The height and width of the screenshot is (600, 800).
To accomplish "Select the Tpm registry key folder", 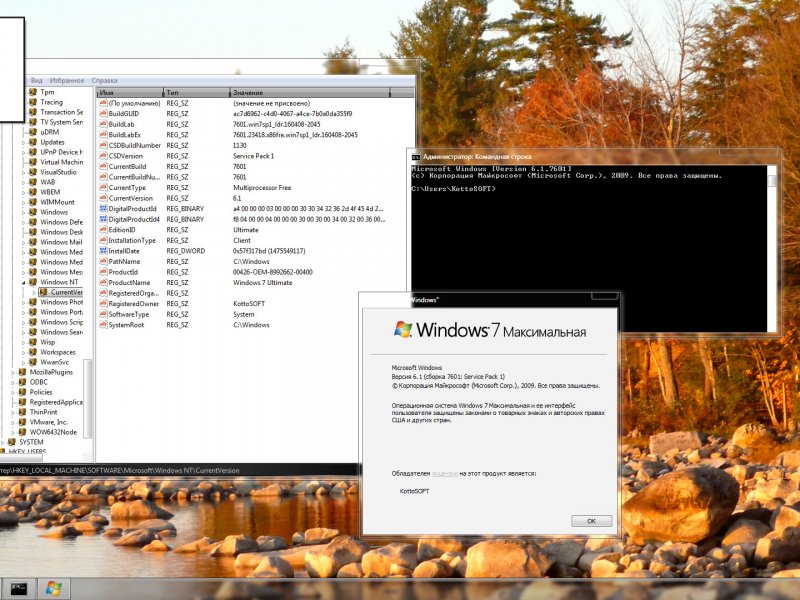I will [x=47, y=92].
